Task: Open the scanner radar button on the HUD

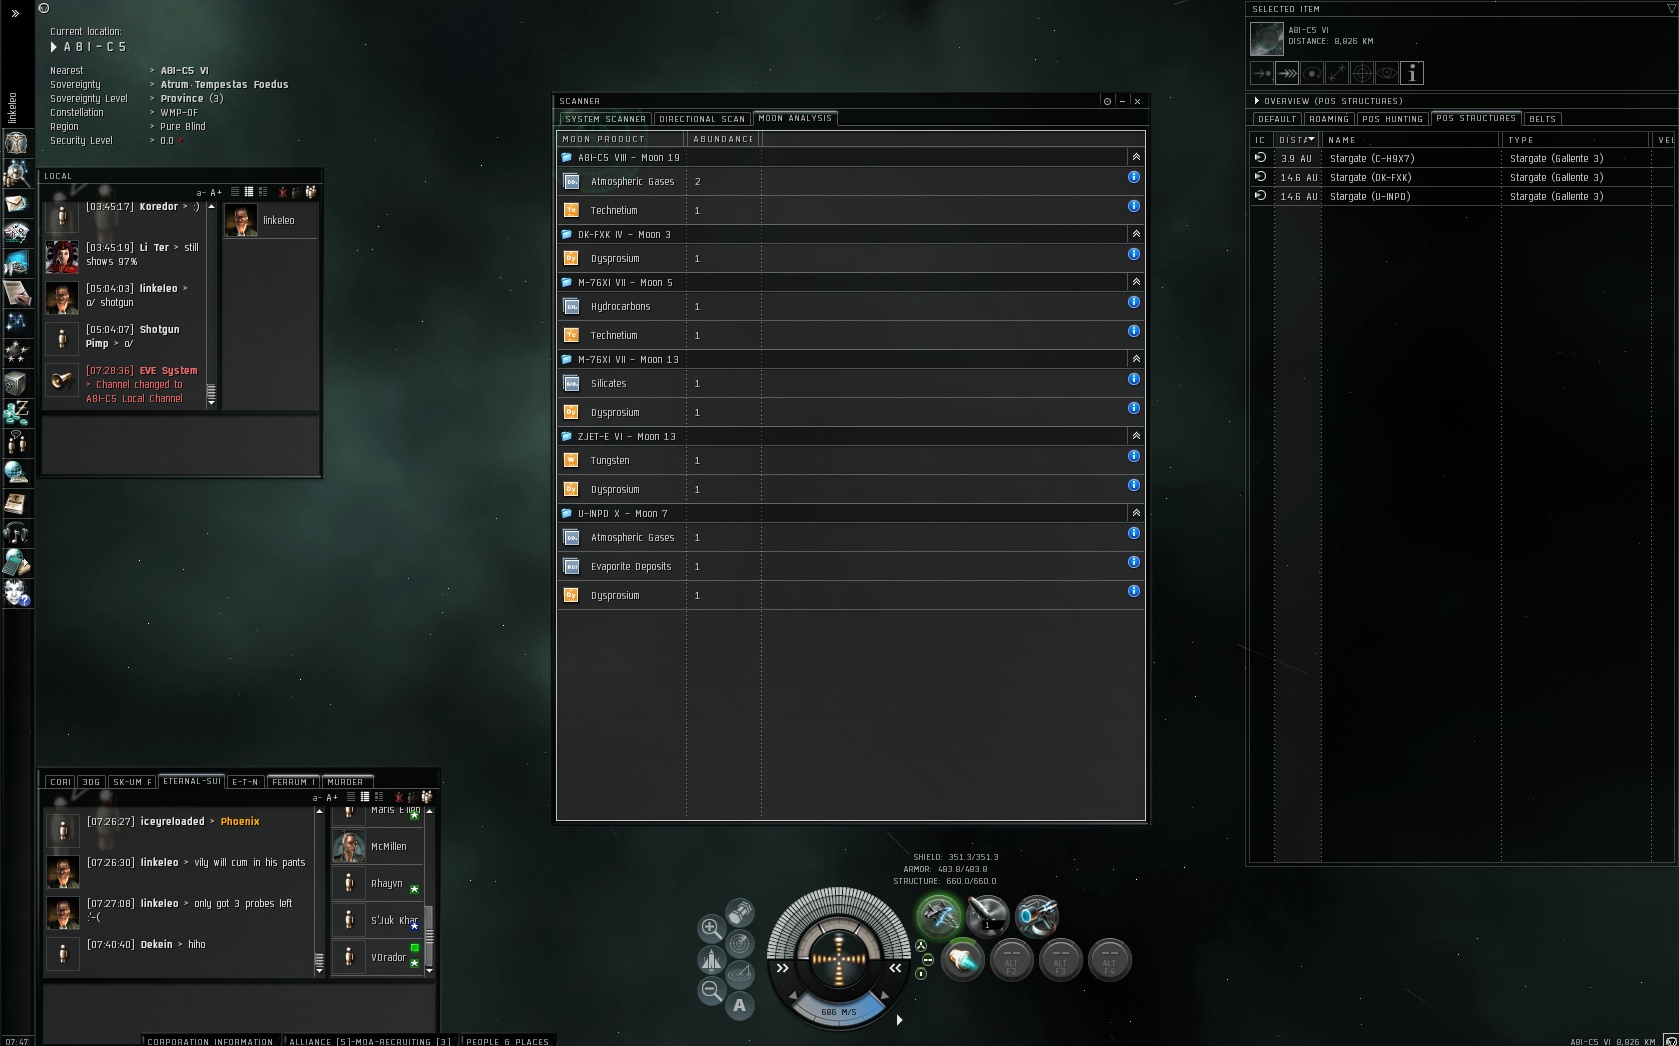Action: pos(740,943)
